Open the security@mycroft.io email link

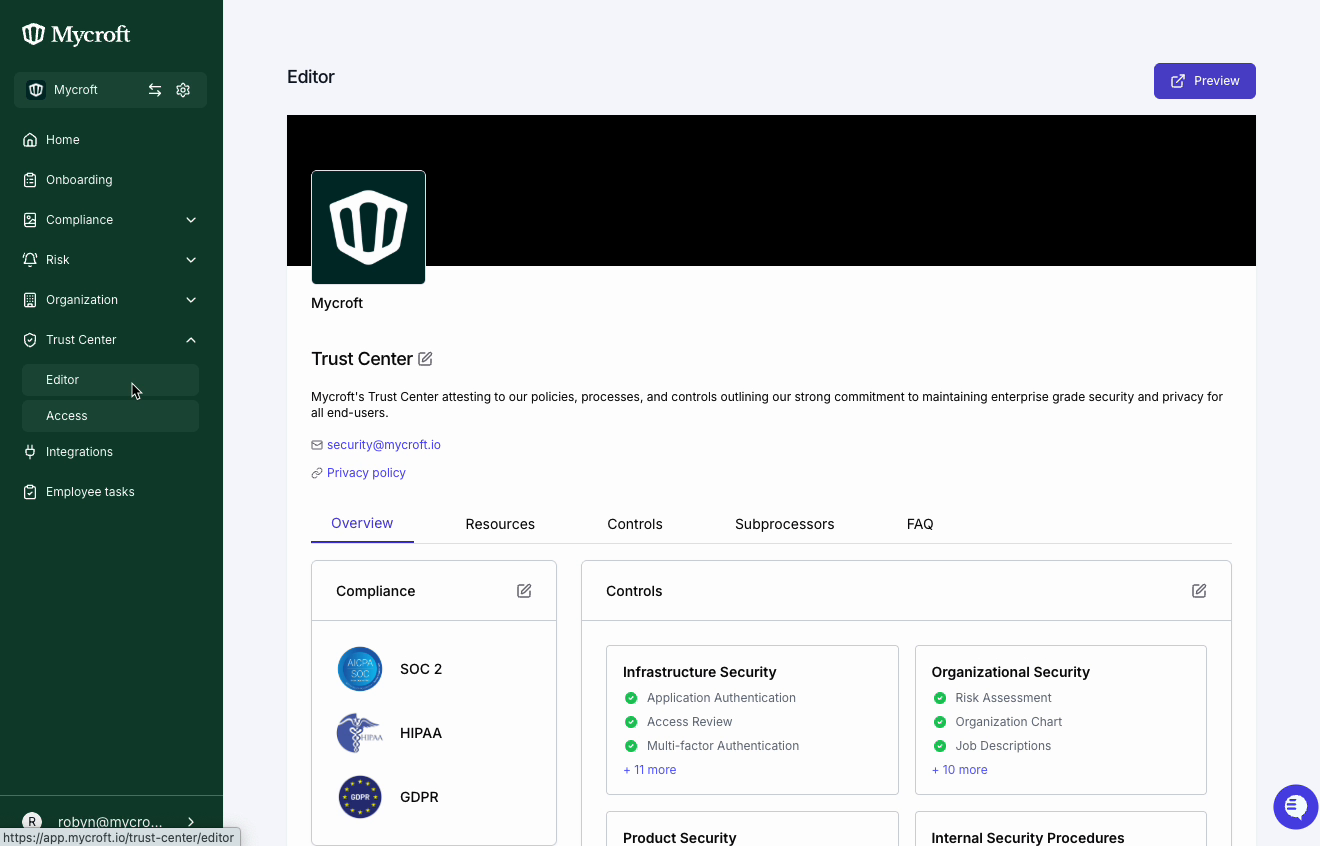point(383,445)
